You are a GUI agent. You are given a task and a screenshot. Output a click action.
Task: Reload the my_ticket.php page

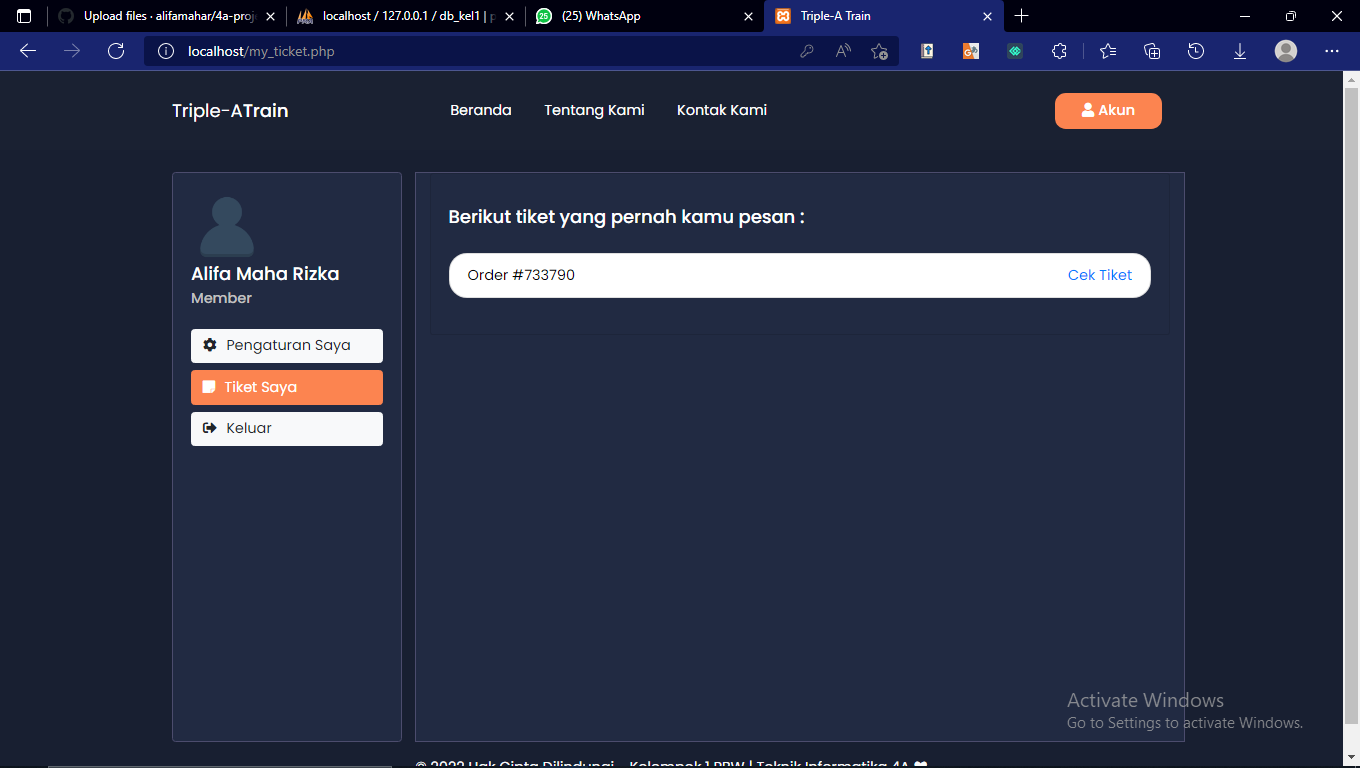pos(115,50)
